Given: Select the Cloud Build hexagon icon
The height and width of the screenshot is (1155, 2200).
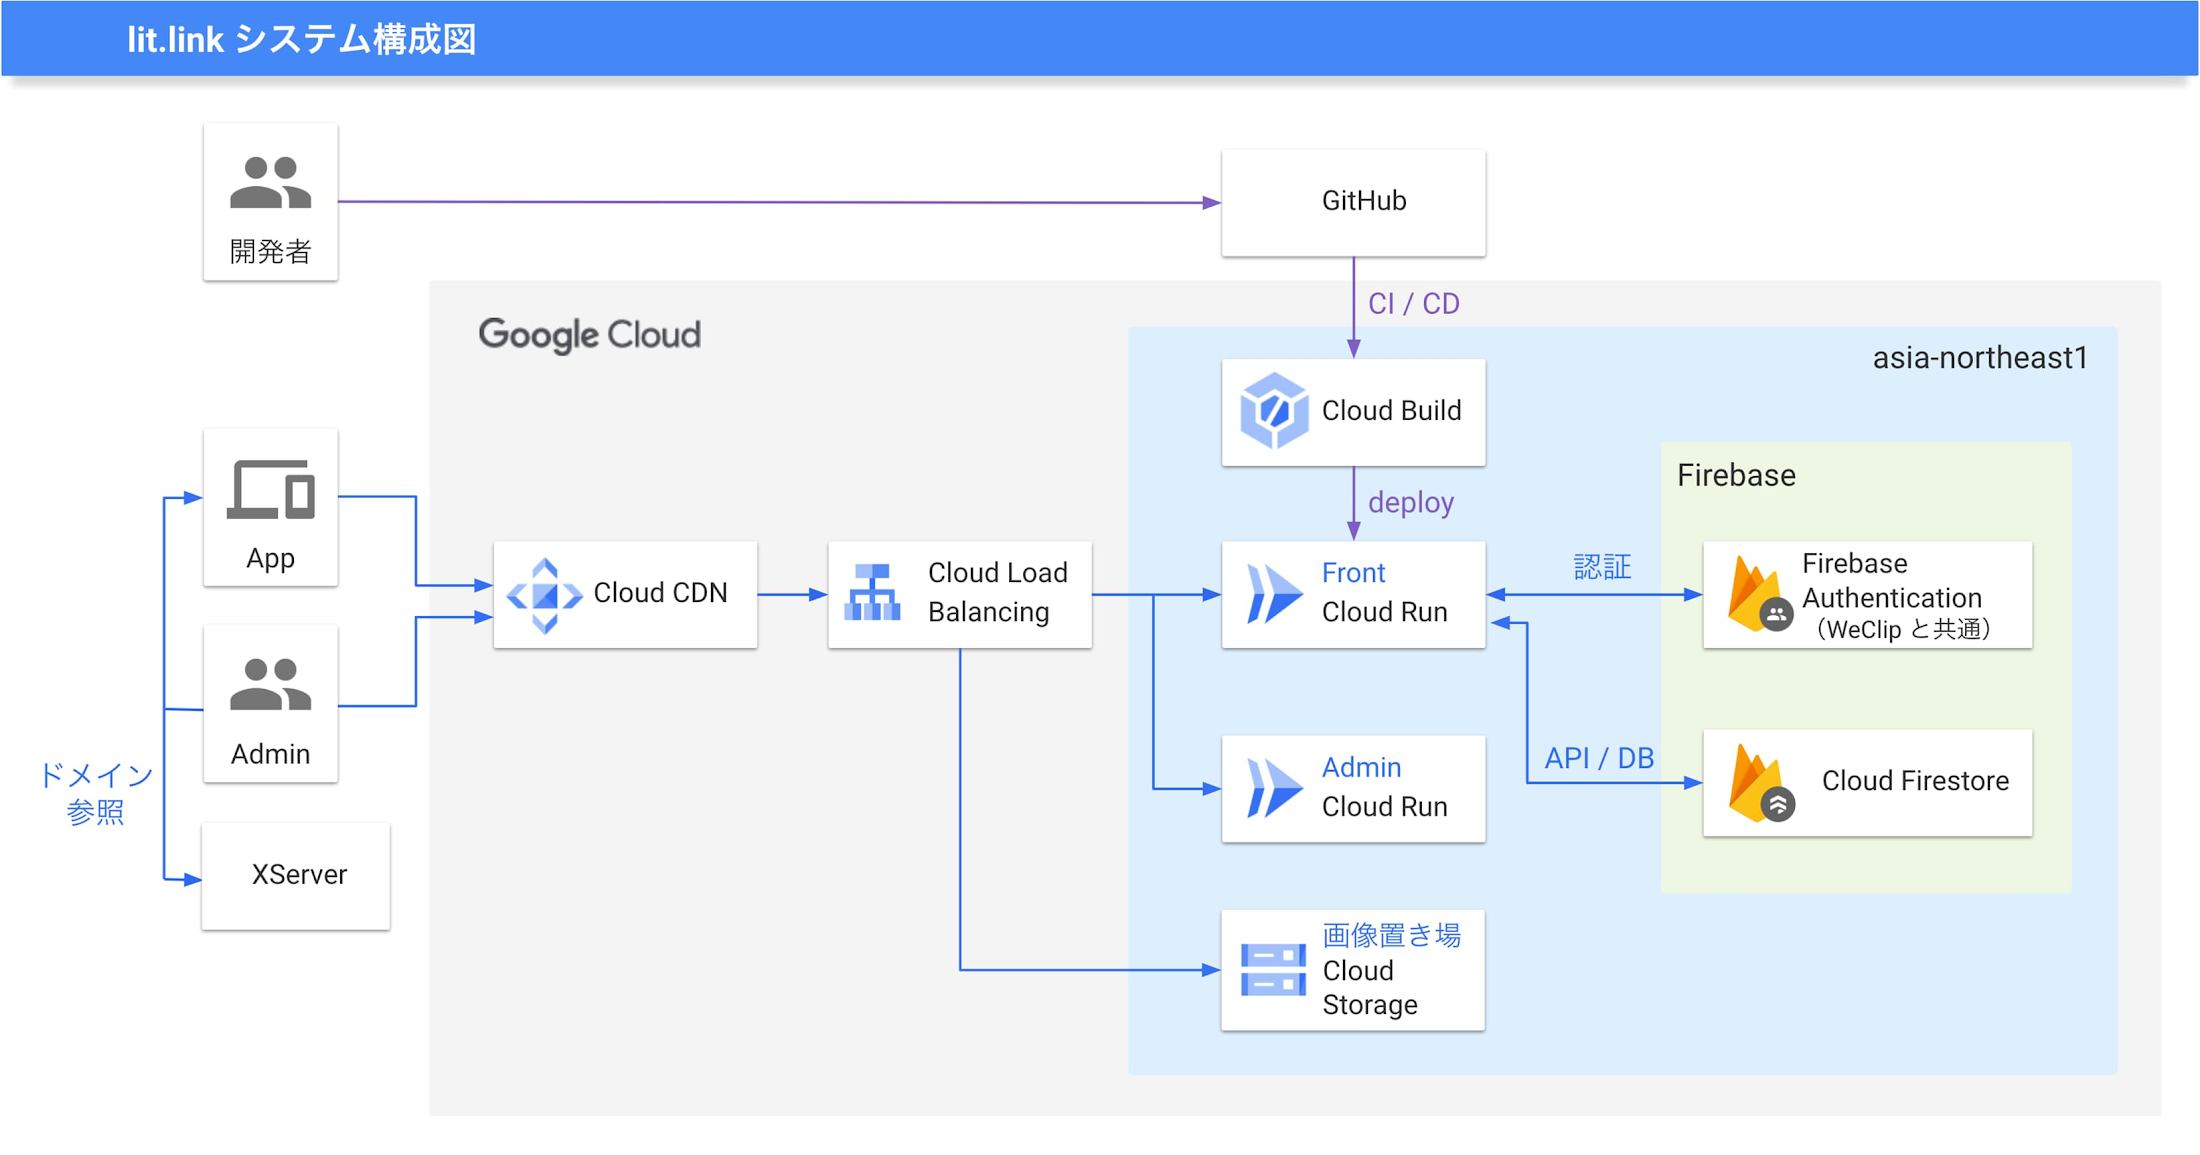Looking at the screenshot, I should (x=1273, y=410).
